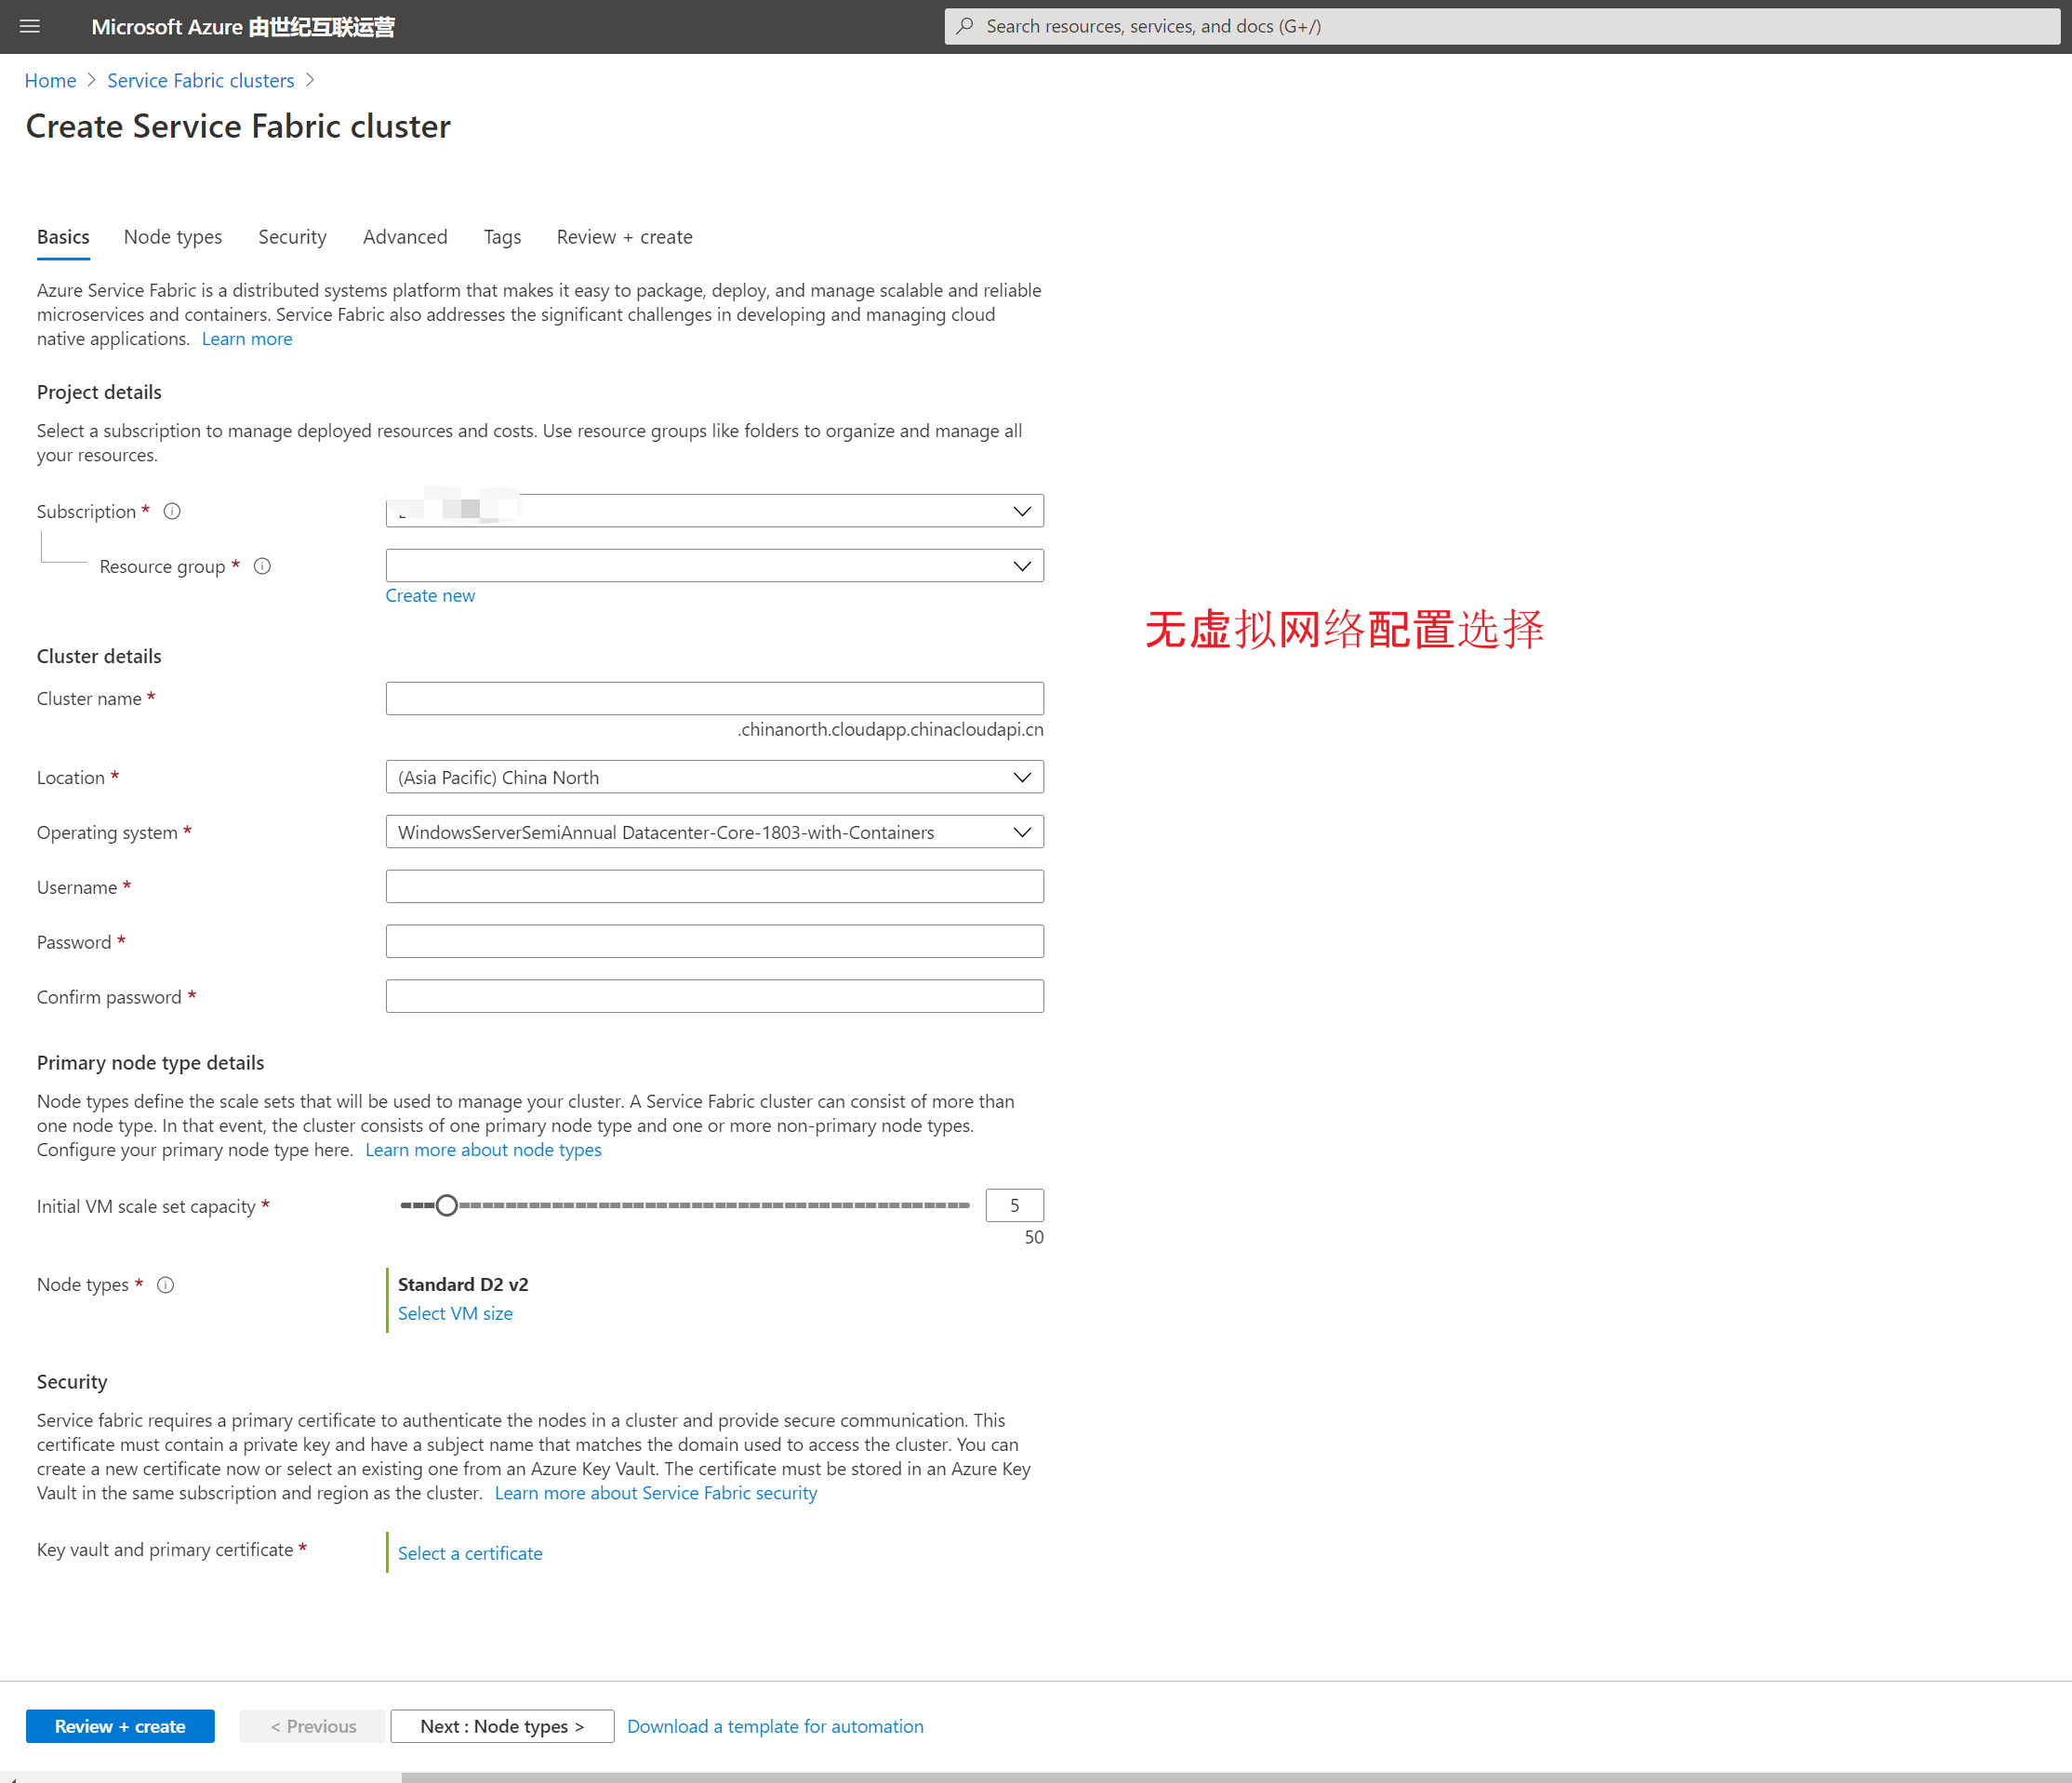The height and width of the screenshot is (1783, 2072).
Task: Click the Node types info icon
Action: tap(166, 1285)
